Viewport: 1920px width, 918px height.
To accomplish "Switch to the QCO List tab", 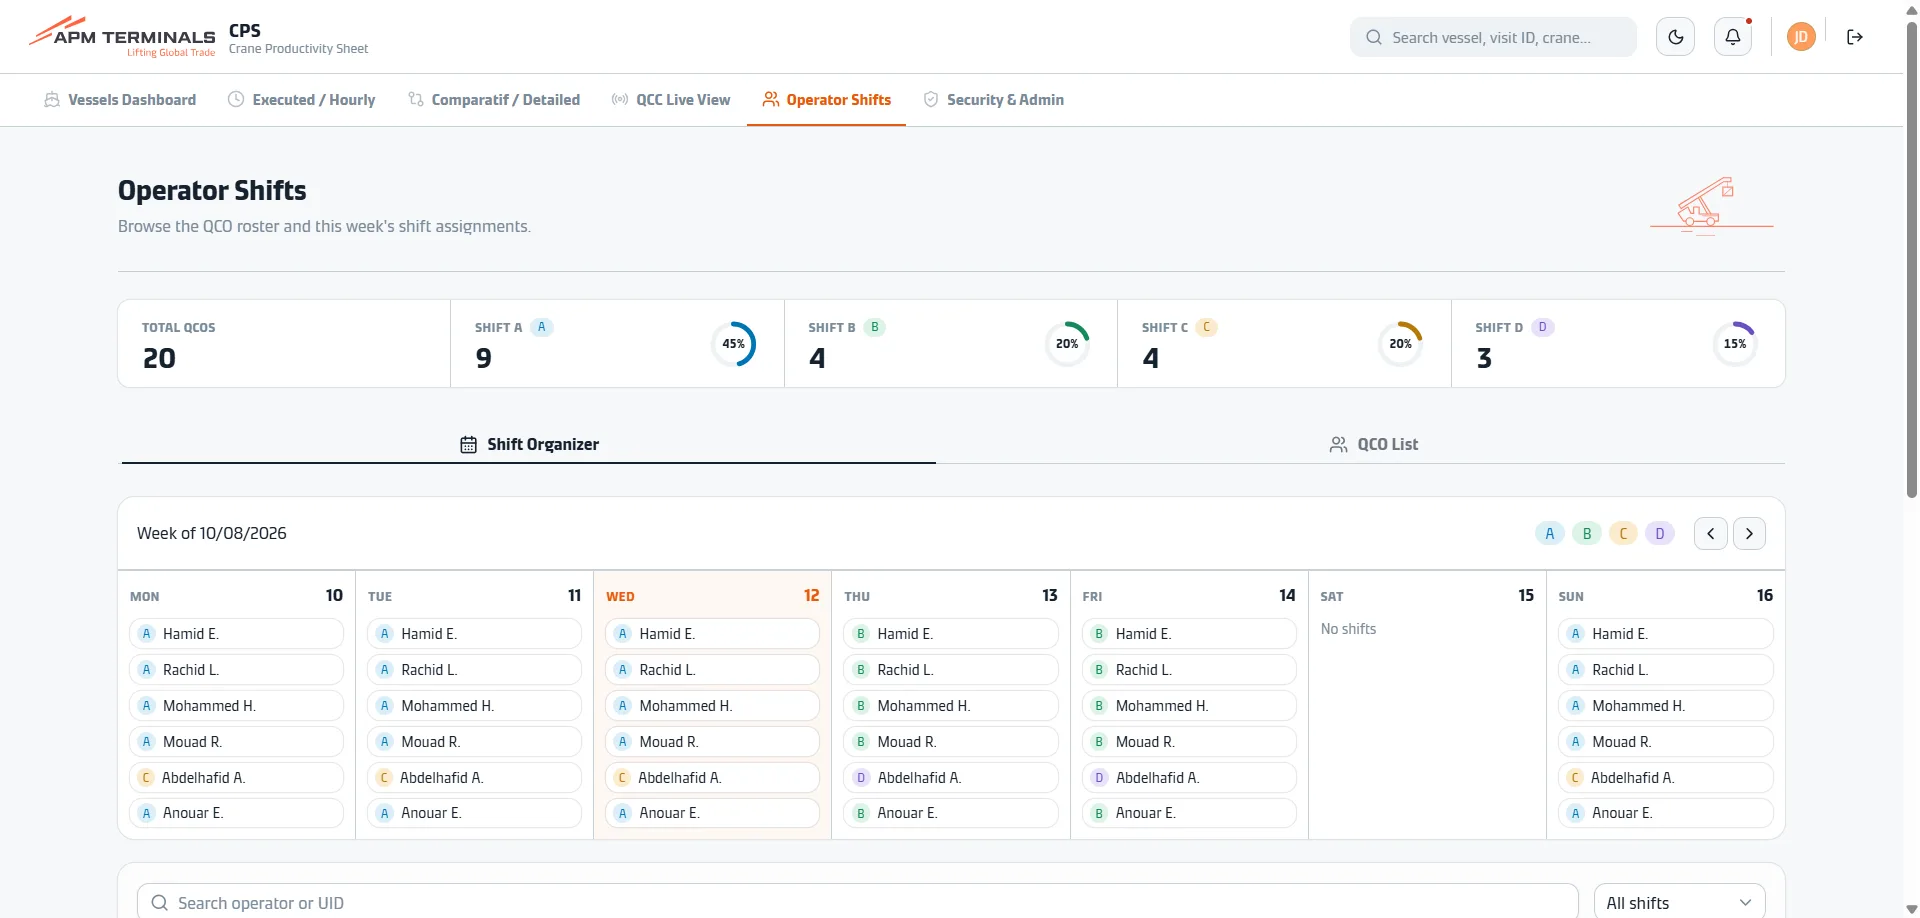I will tap(1374, 444).
